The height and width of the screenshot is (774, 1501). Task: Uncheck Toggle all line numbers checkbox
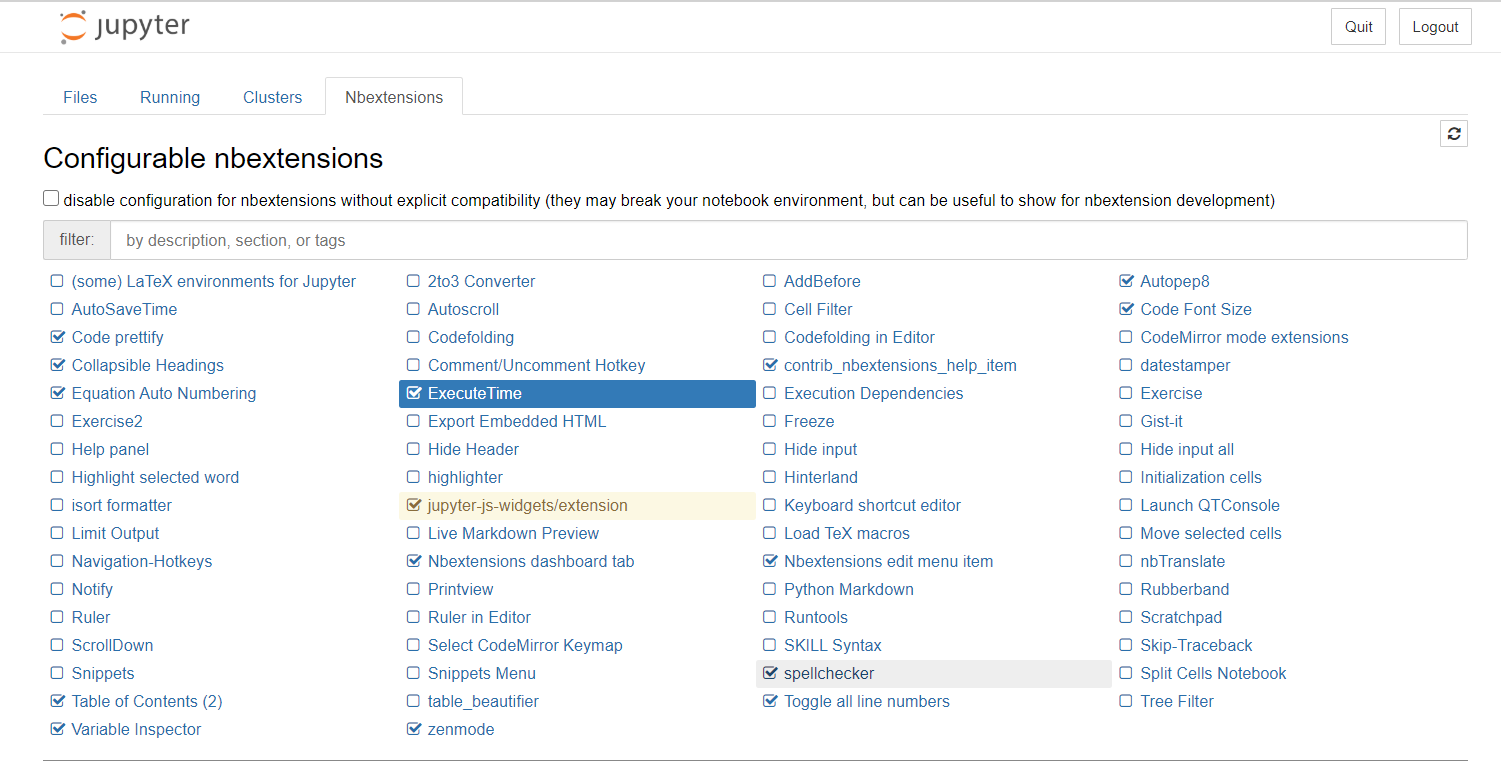(x=770, y=702)
